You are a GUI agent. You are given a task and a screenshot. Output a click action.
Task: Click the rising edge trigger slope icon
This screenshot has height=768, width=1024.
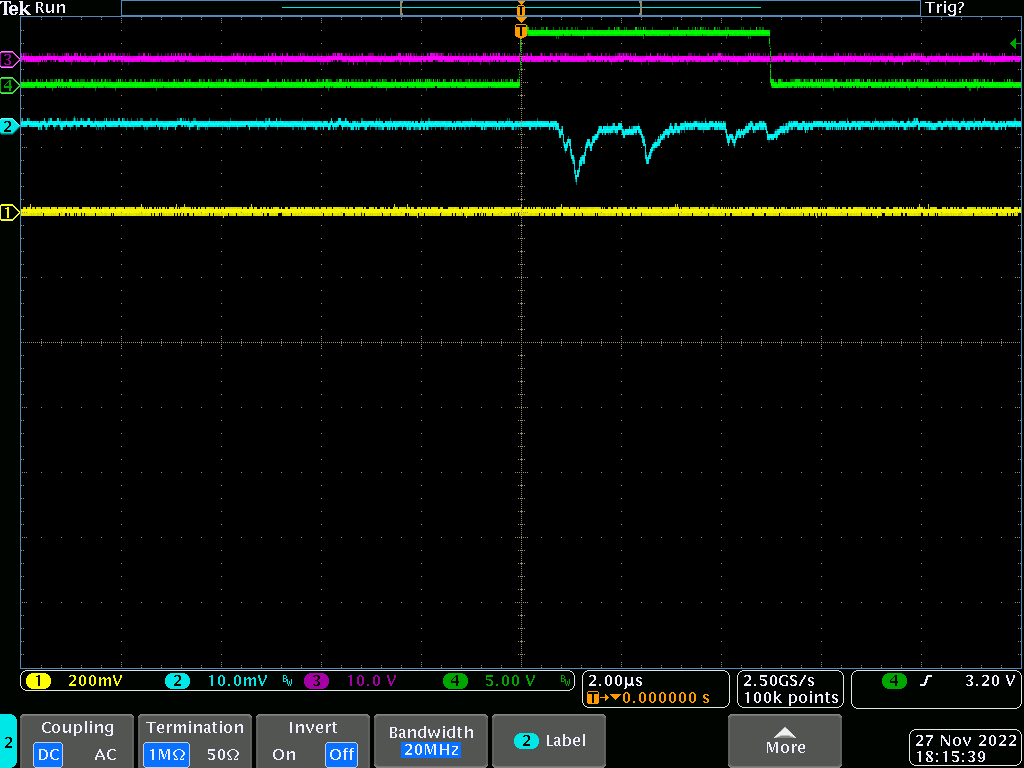pyautogui.click(x=926, y=681)
